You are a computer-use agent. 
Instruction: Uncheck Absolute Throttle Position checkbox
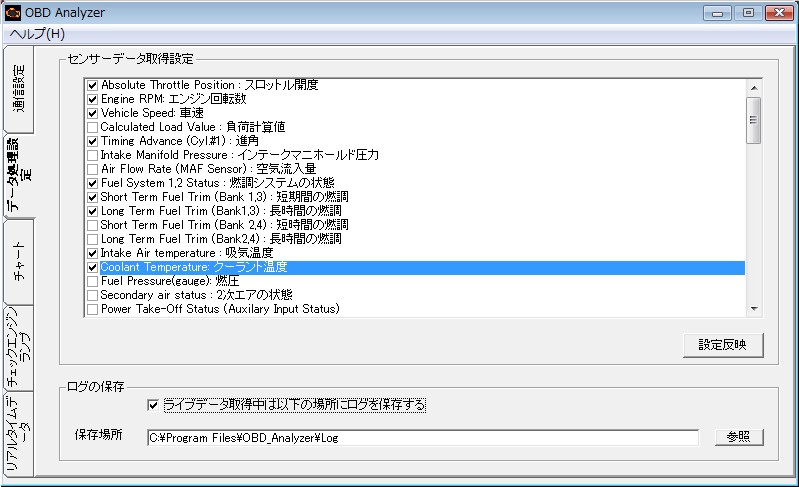[92, 85]
